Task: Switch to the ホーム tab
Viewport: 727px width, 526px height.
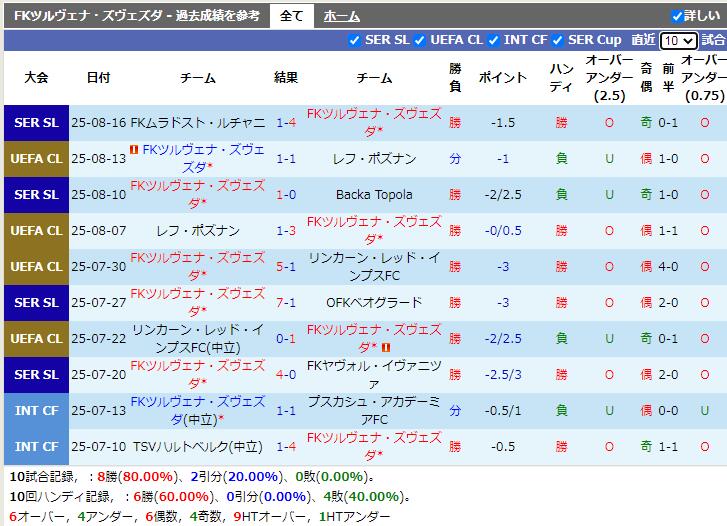Action: (x=342, y=16)
